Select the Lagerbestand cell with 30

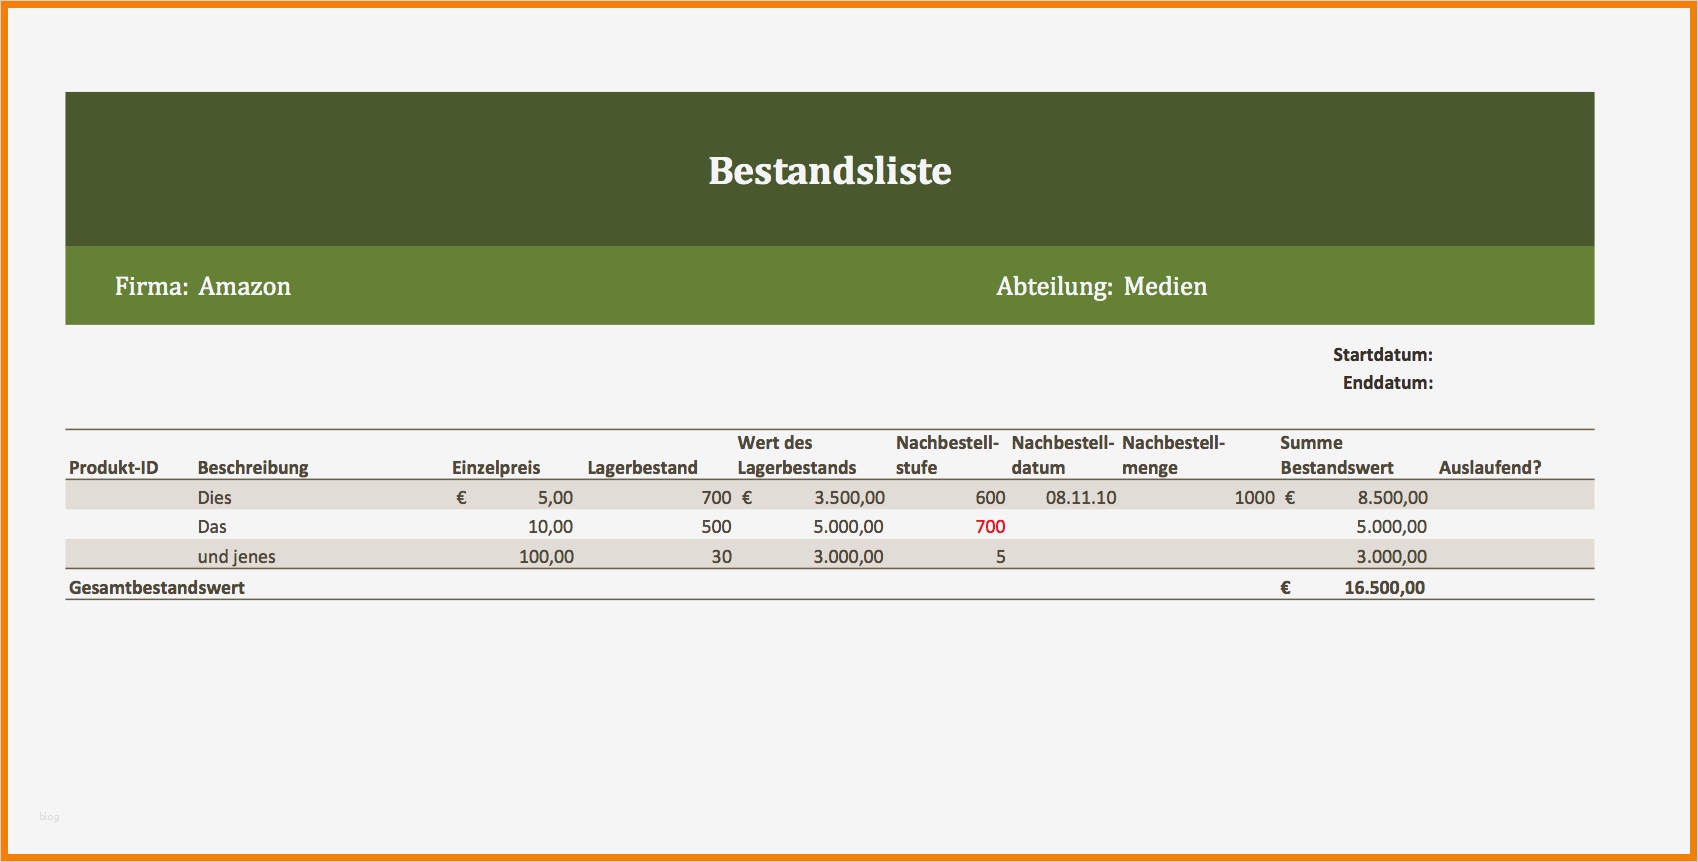721,556
